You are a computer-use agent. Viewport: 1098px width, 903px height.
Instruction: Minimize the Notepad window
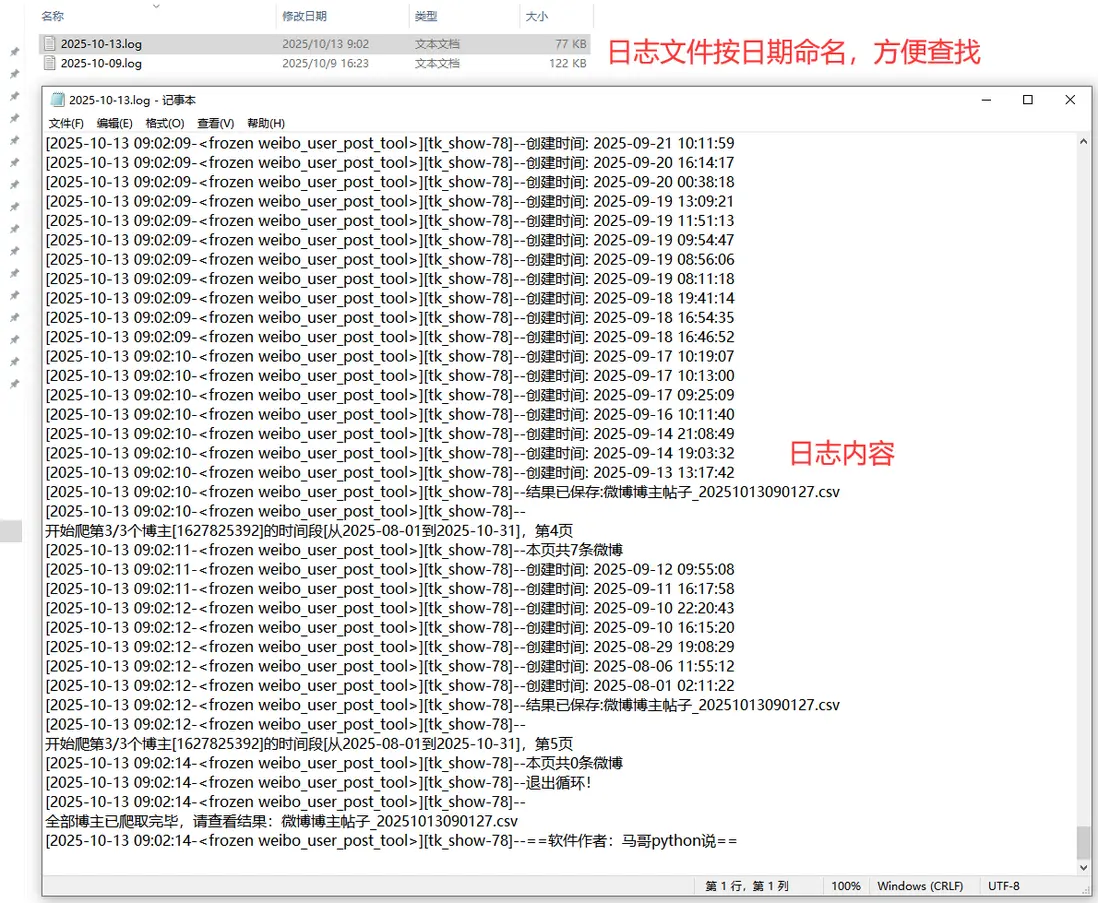tap(986, 100)
